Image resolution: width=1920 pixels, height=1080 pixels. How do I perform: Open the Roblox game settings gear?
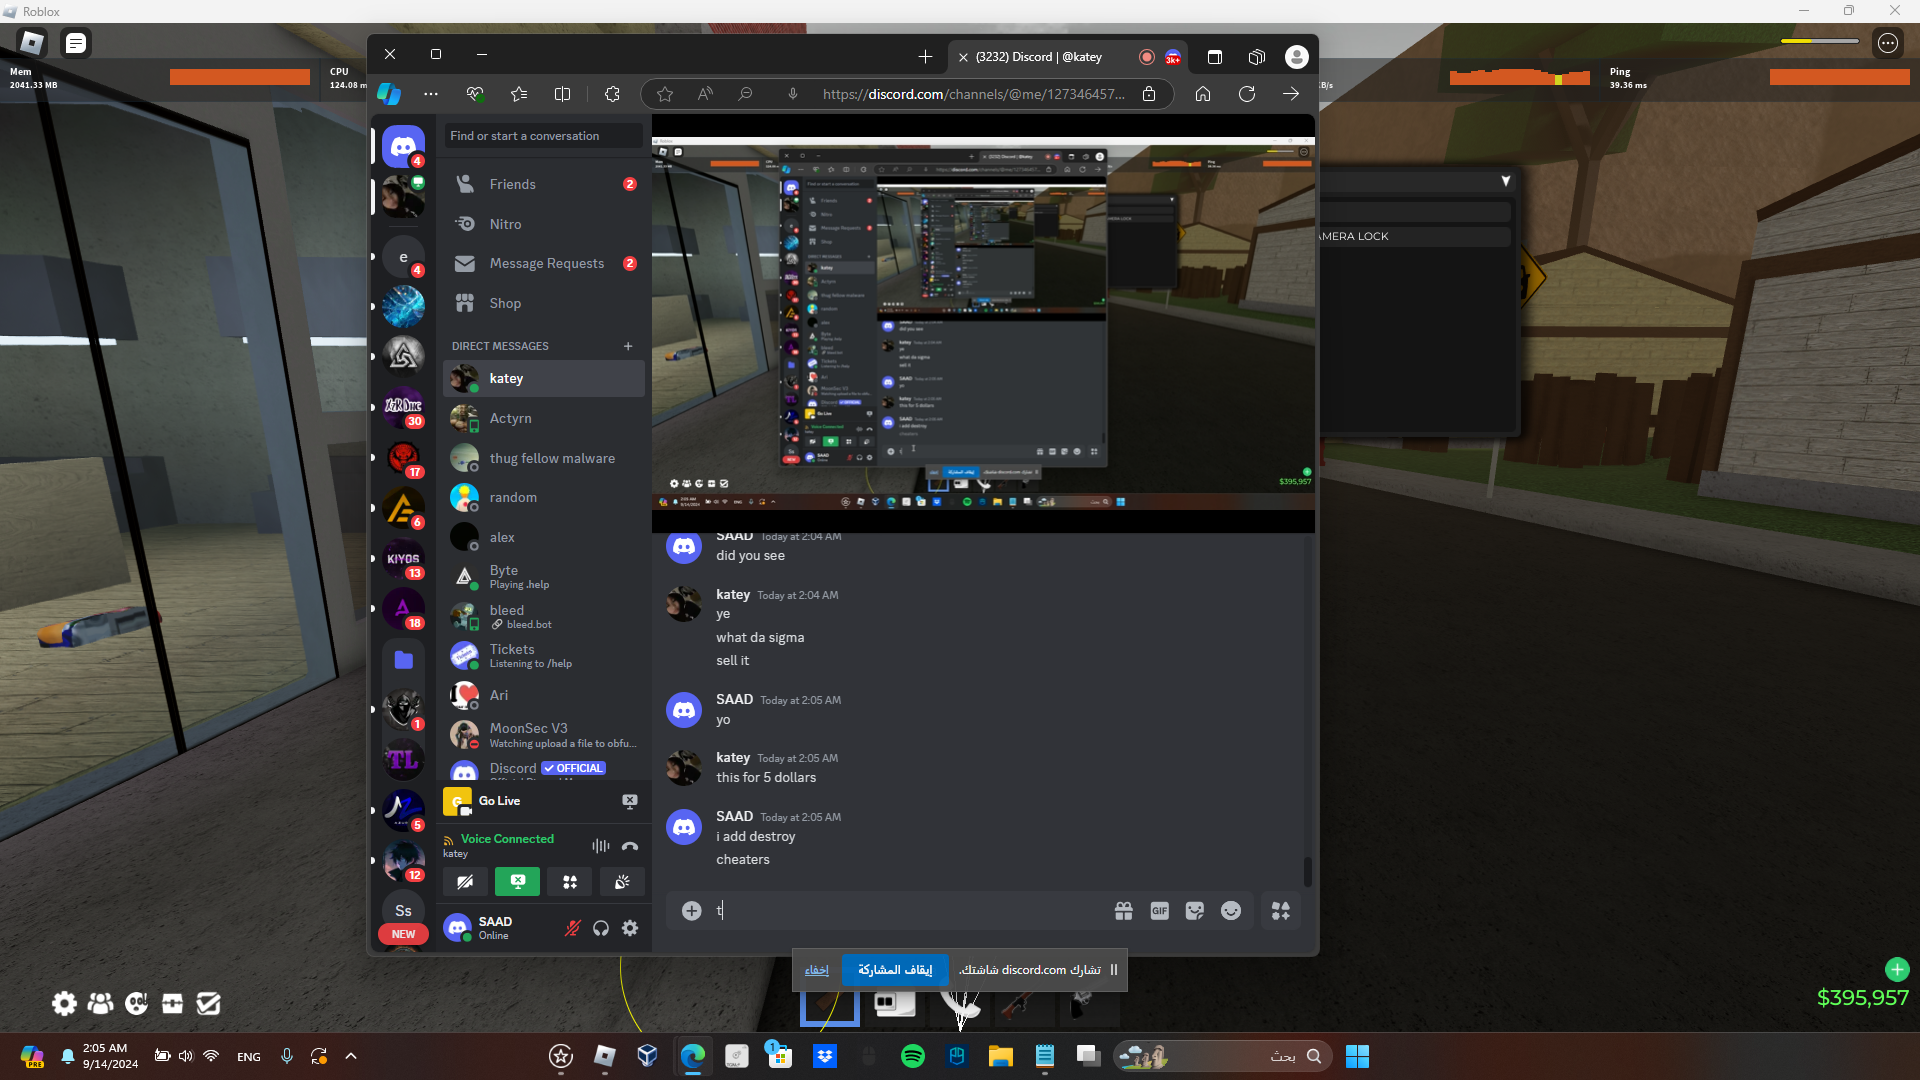[x=64, y=1003]
